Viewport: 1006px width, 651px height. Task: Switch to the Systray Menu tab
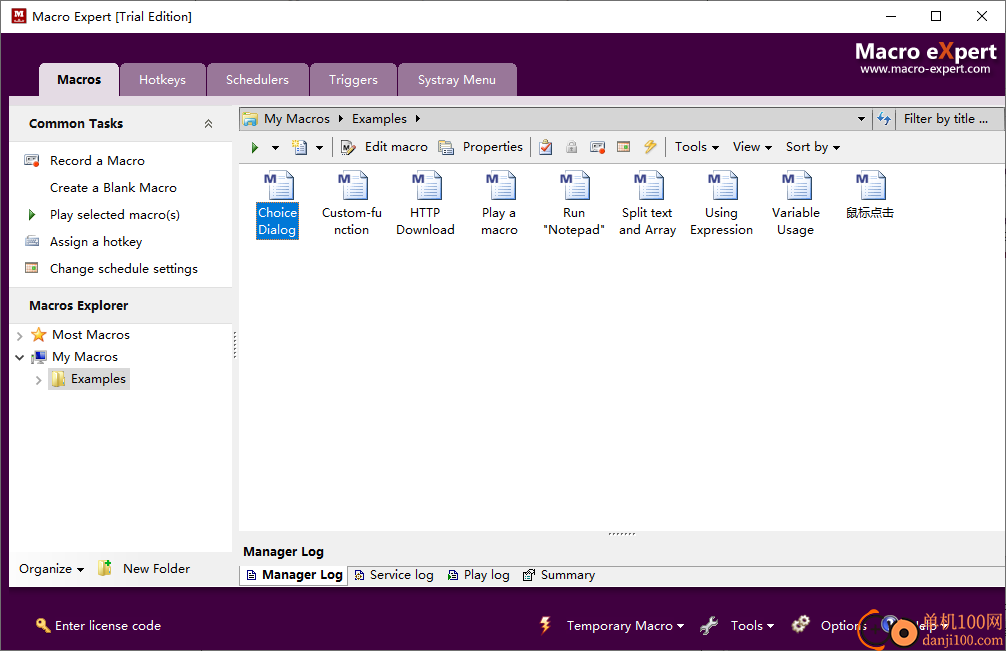click(457, 80)
